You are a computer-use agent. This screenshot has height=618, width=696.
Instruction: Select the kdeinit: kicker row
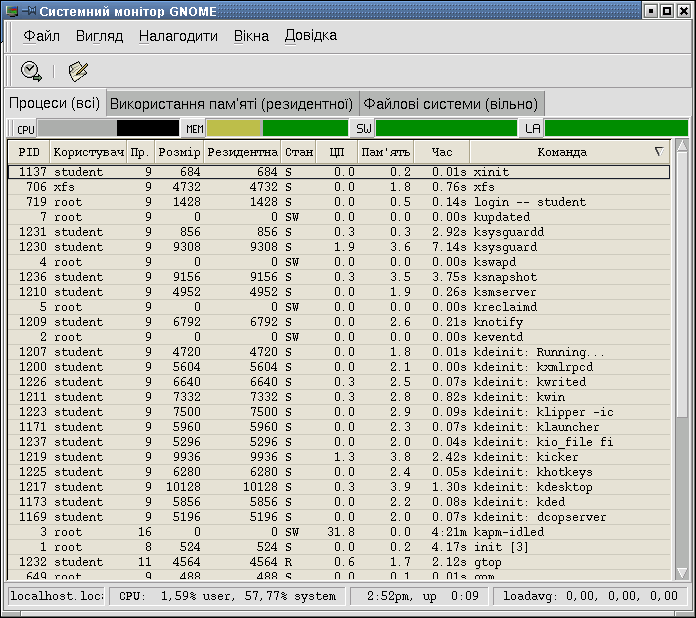pyautogui.click(x=339, y=457)
